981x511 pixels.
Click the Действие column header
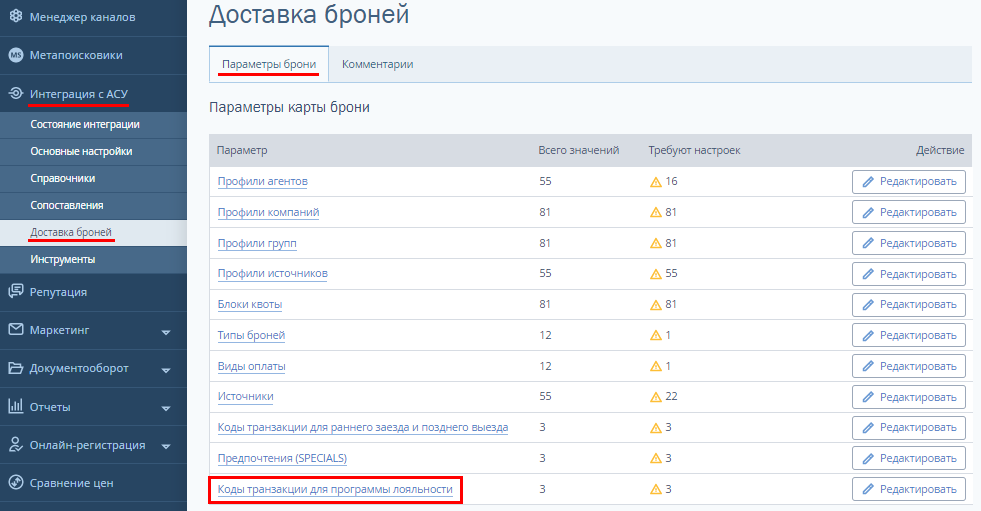[x=940, y=150]
